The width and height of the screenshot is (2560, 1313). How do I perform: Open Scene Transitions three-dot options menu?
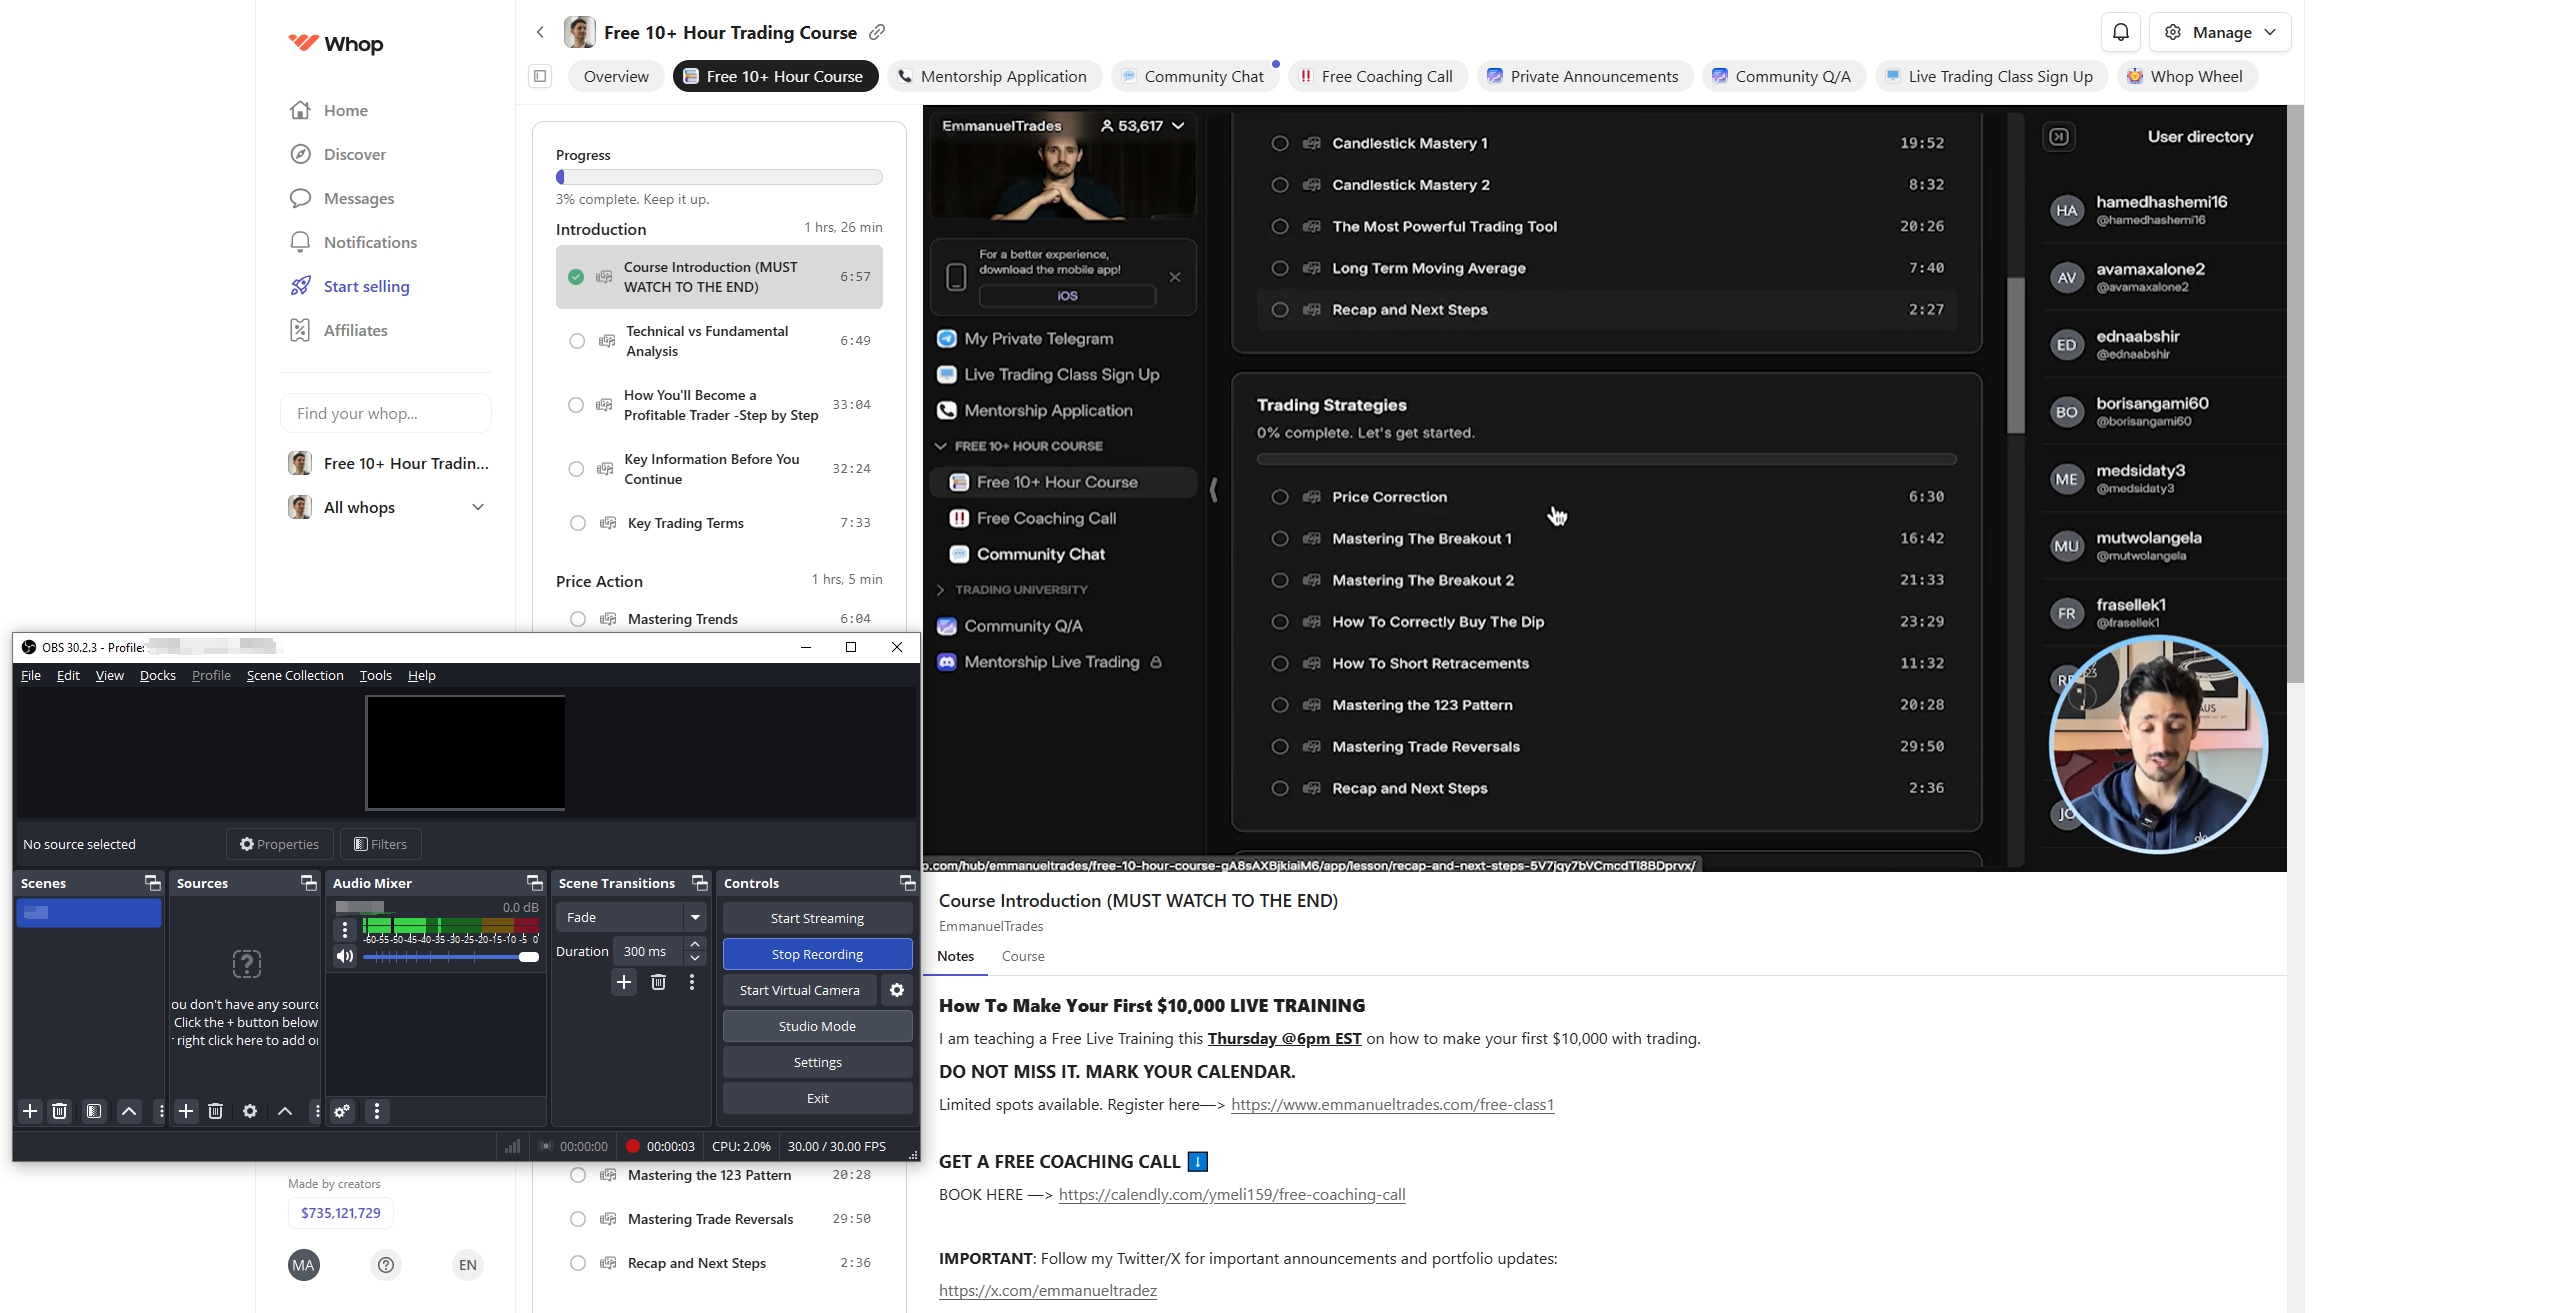[x=692, y=982]
